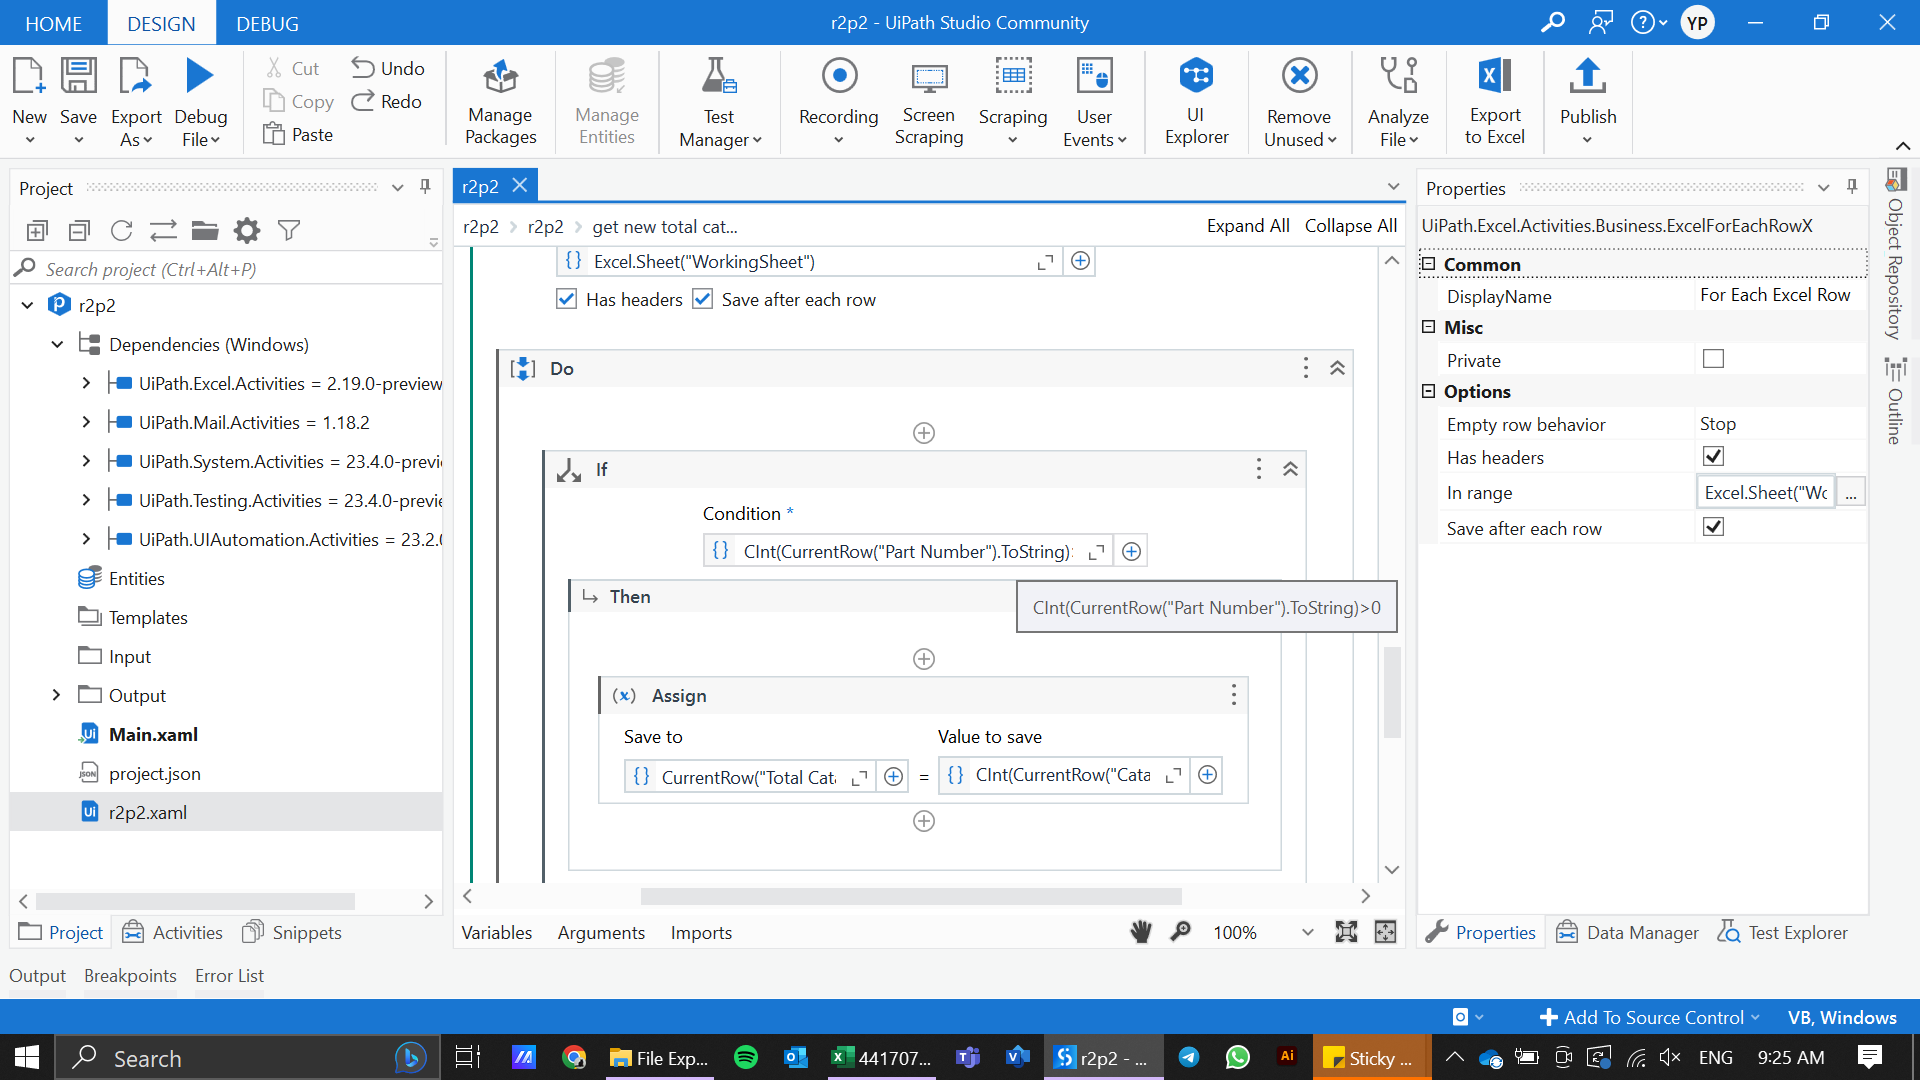The image size is (1920, 1080).
Task: Click the Save icon in ribbon
Action: point(78,77)
